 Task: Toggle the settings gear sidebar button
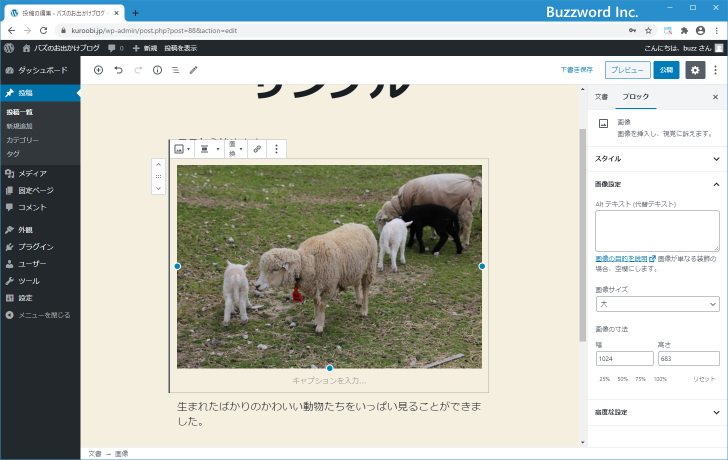(x=695, y=70)
